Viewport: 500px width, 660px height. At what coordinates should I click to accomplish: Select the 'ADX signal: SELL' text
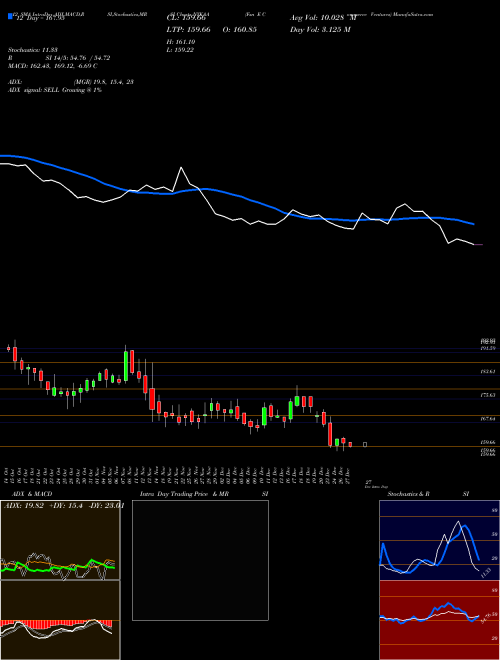point(34,90)
